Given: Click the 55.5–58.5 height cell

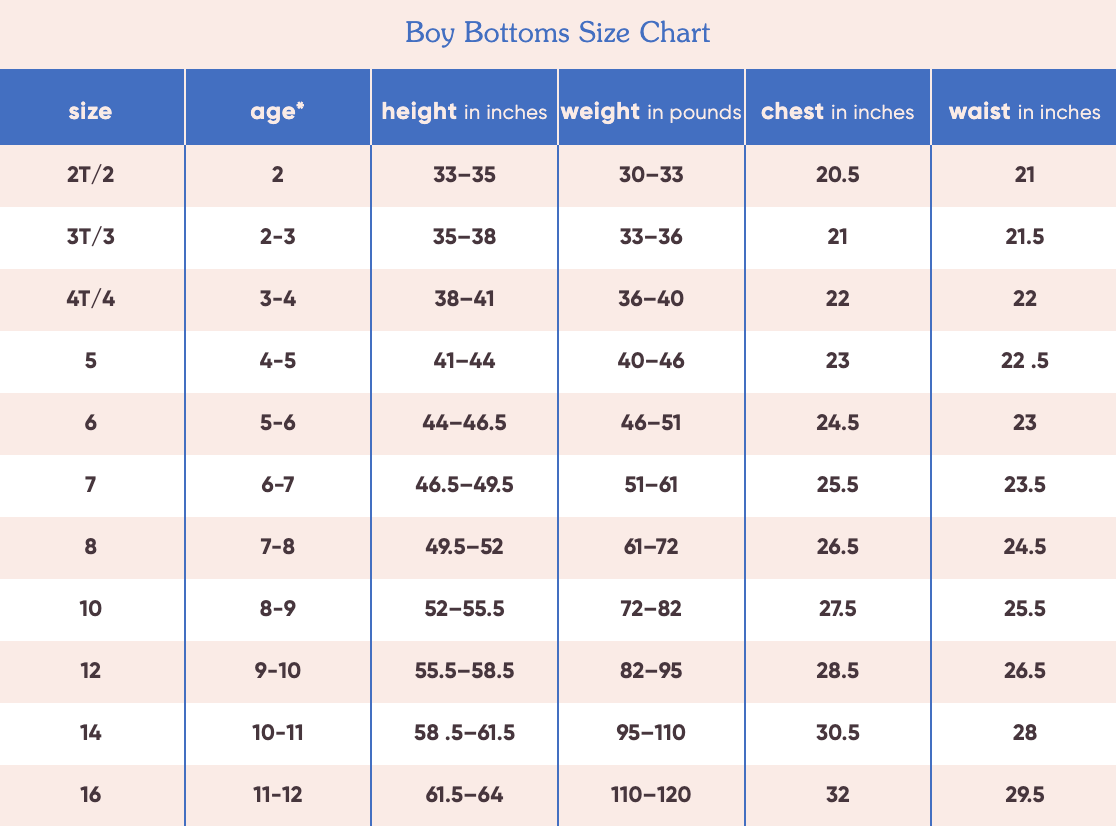Looking at the screenshot, I should 464,670.
